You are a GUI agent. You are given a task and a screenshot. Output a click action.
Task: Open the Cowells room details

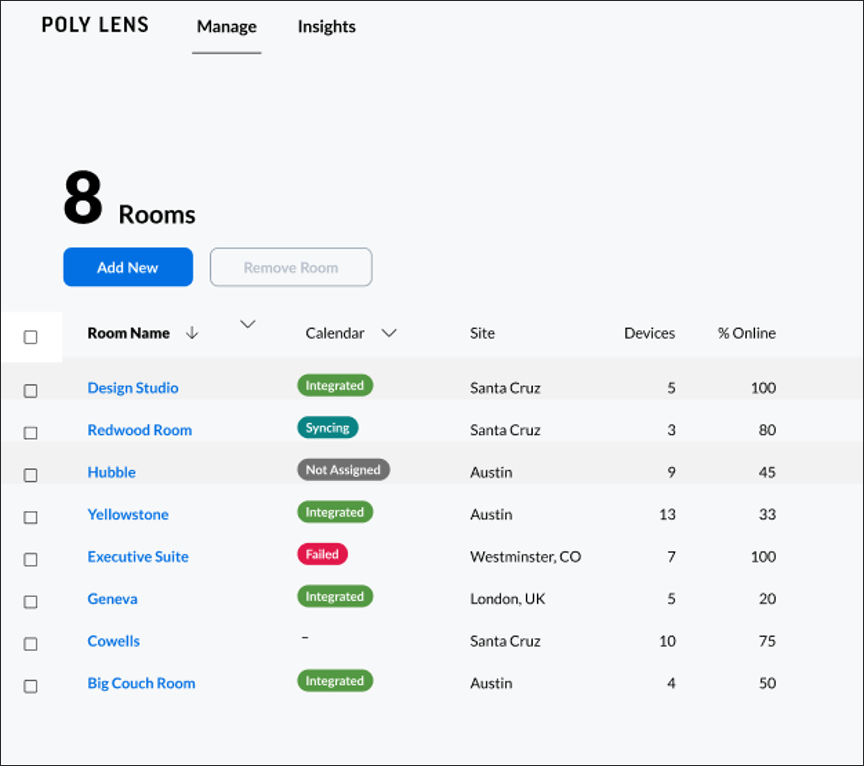pos(113,641)
